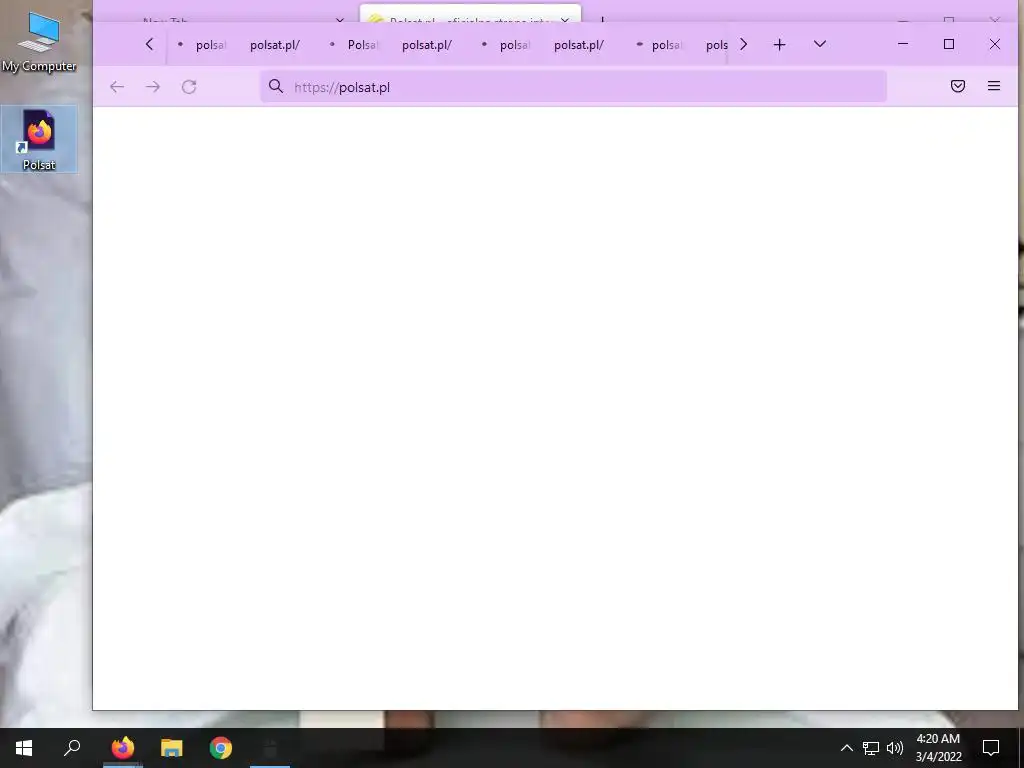Open the notification action center icon
Image resolution: width=1024 pixels, height=768 pixels.
click(991, 748)
